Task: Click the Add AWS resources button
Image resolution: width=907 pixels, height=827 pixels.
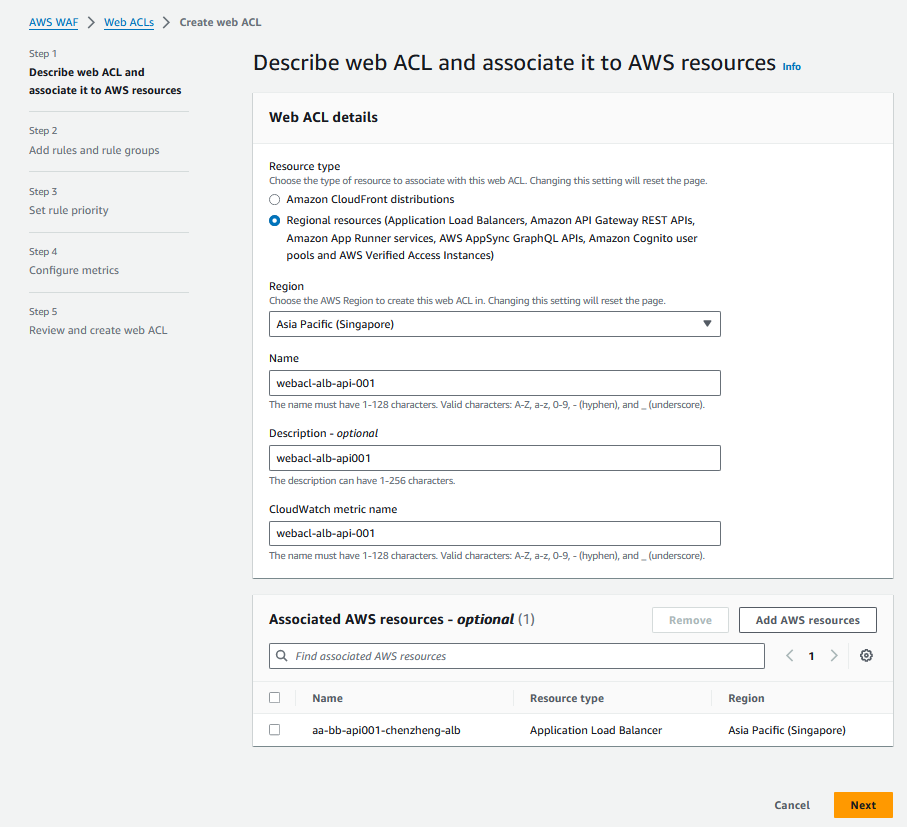Action: tap(808, 620)
